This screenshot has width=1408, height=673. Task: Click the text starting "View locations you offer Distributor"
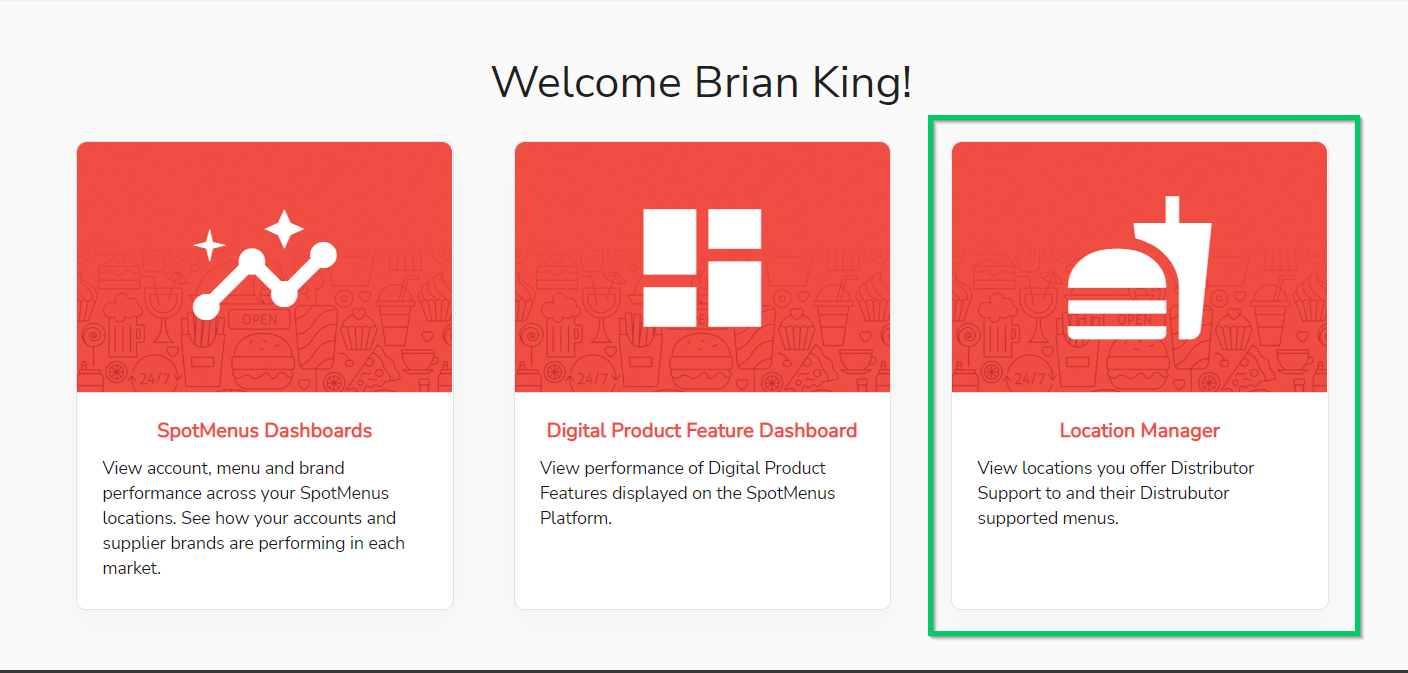(1116, 493)
